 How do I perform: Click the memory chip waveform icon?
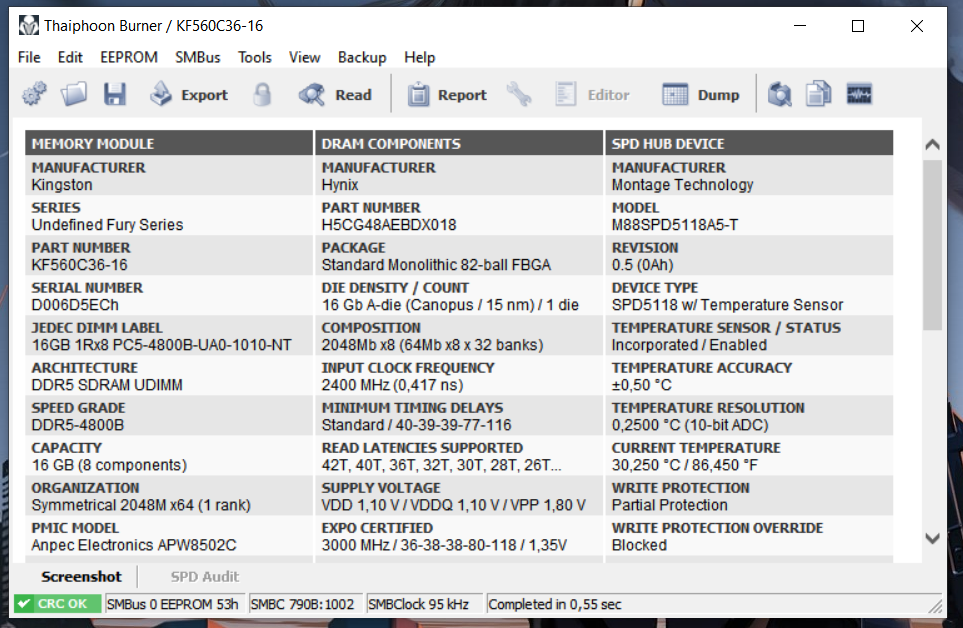pyautogui.click(x=859, y=95)
